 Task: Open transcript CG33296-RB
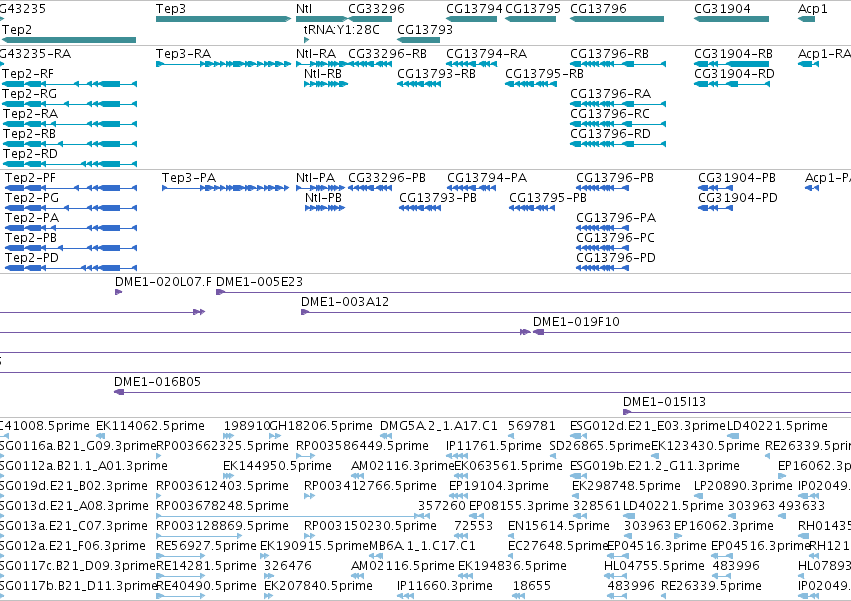point(370,64)
